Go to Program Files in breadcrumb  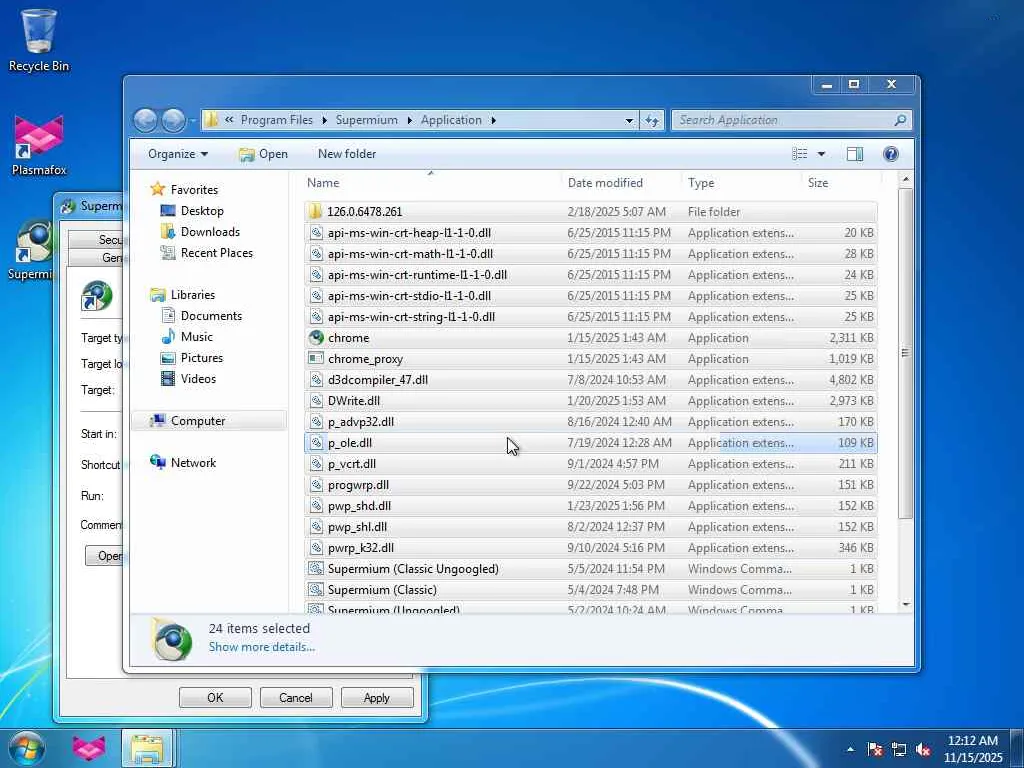[277, 120]
